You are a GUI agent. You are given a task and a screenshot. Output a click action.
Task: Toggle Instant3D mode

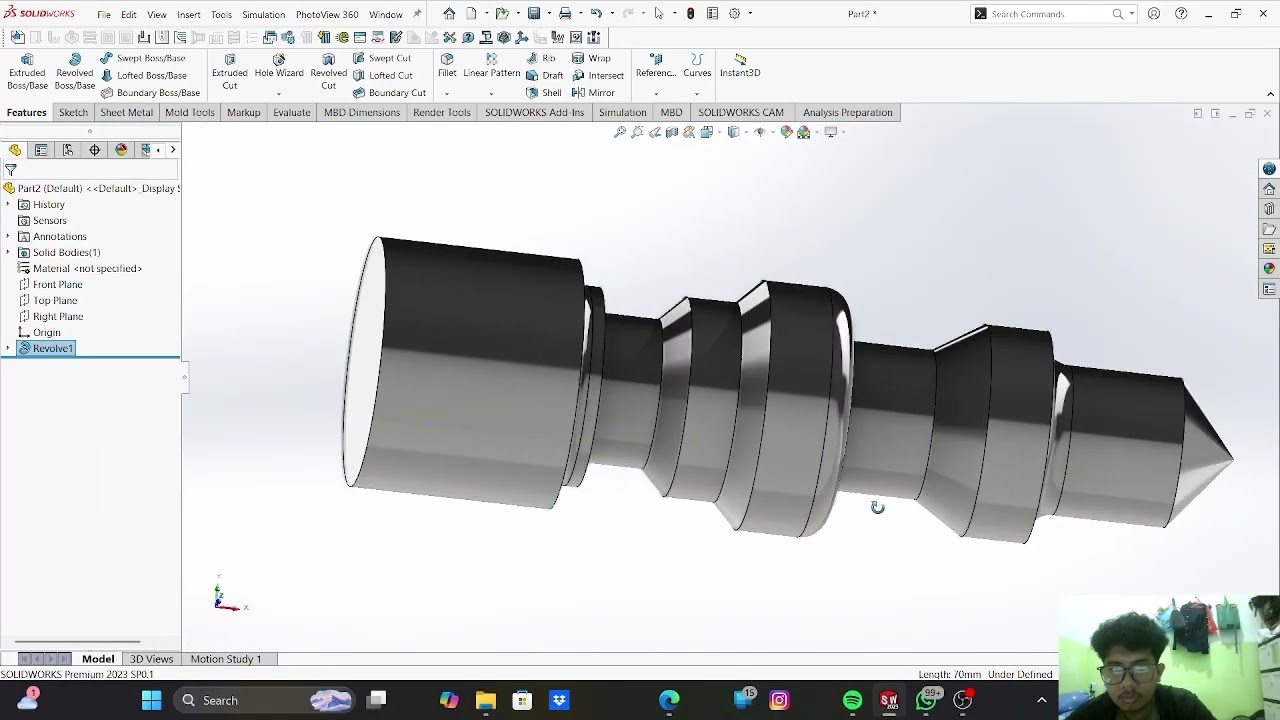tap(740, 66)
